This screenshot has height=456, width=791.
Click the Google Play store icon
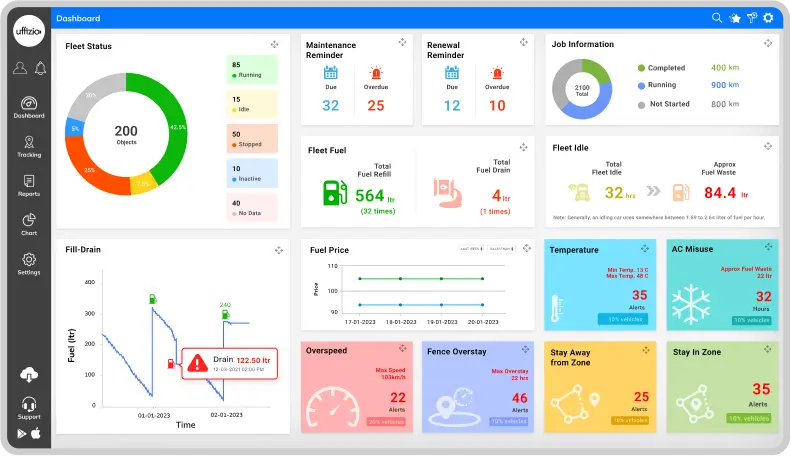point(22,433)
